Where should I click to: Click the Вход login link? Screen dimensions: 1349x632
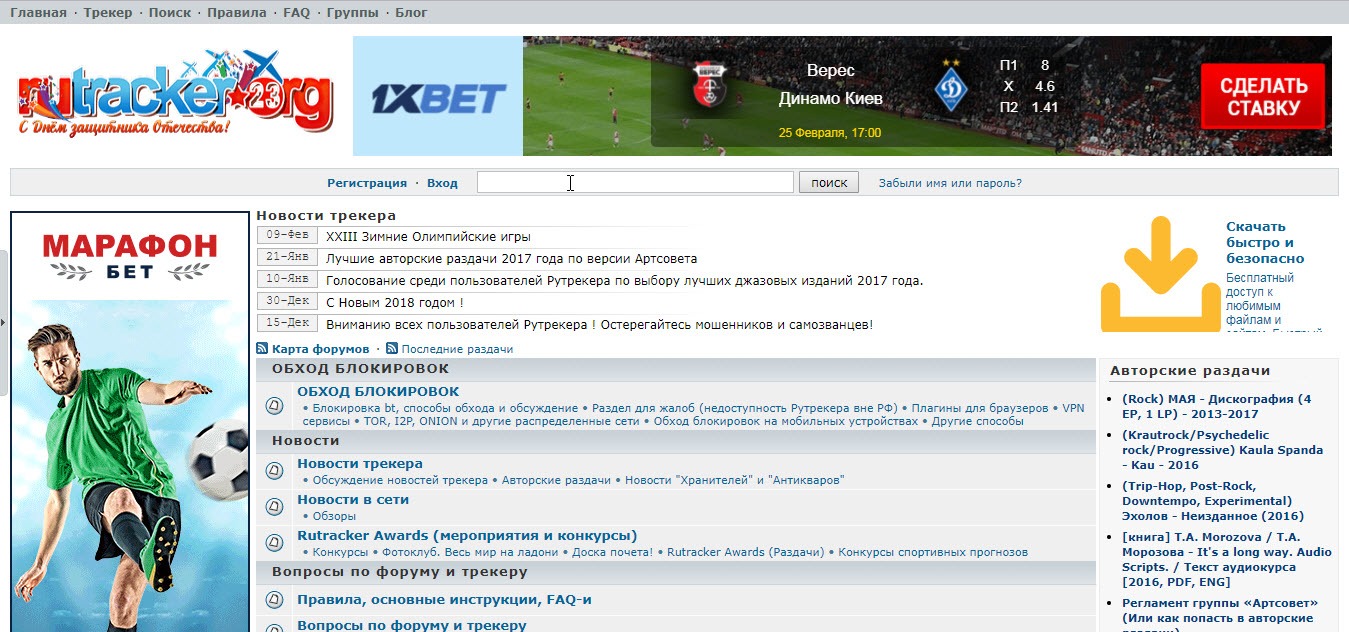point(442,183)
